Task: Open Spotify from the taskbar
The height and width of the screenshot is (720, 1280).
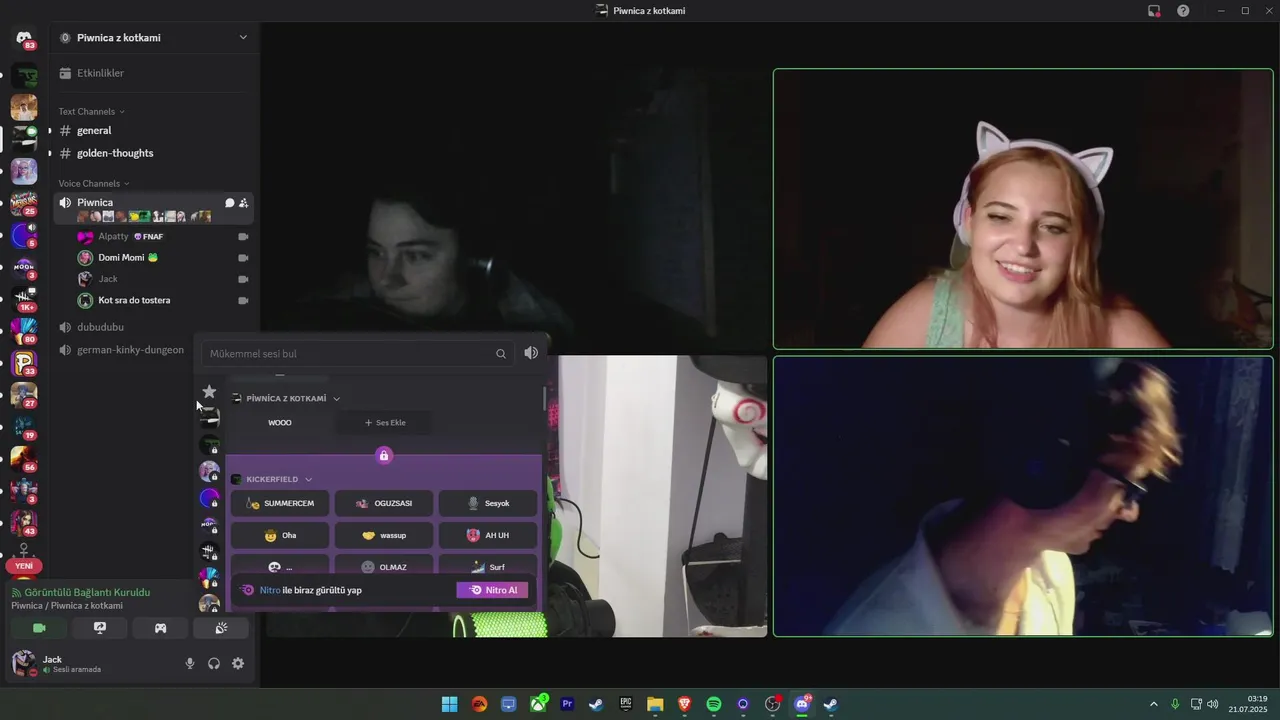Action: coord(714,704)
